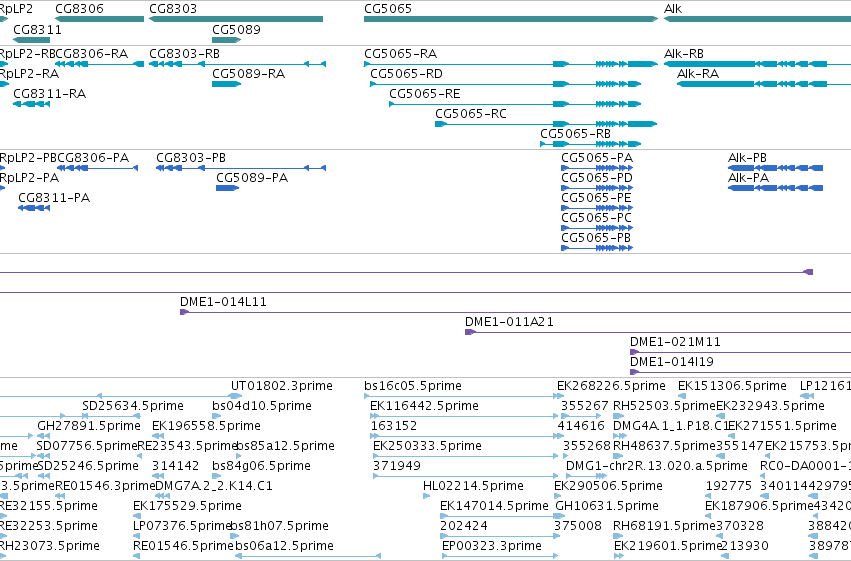
Task: Select protein Alk-PA
Action: pyautogui.click(x=776, y=188)
